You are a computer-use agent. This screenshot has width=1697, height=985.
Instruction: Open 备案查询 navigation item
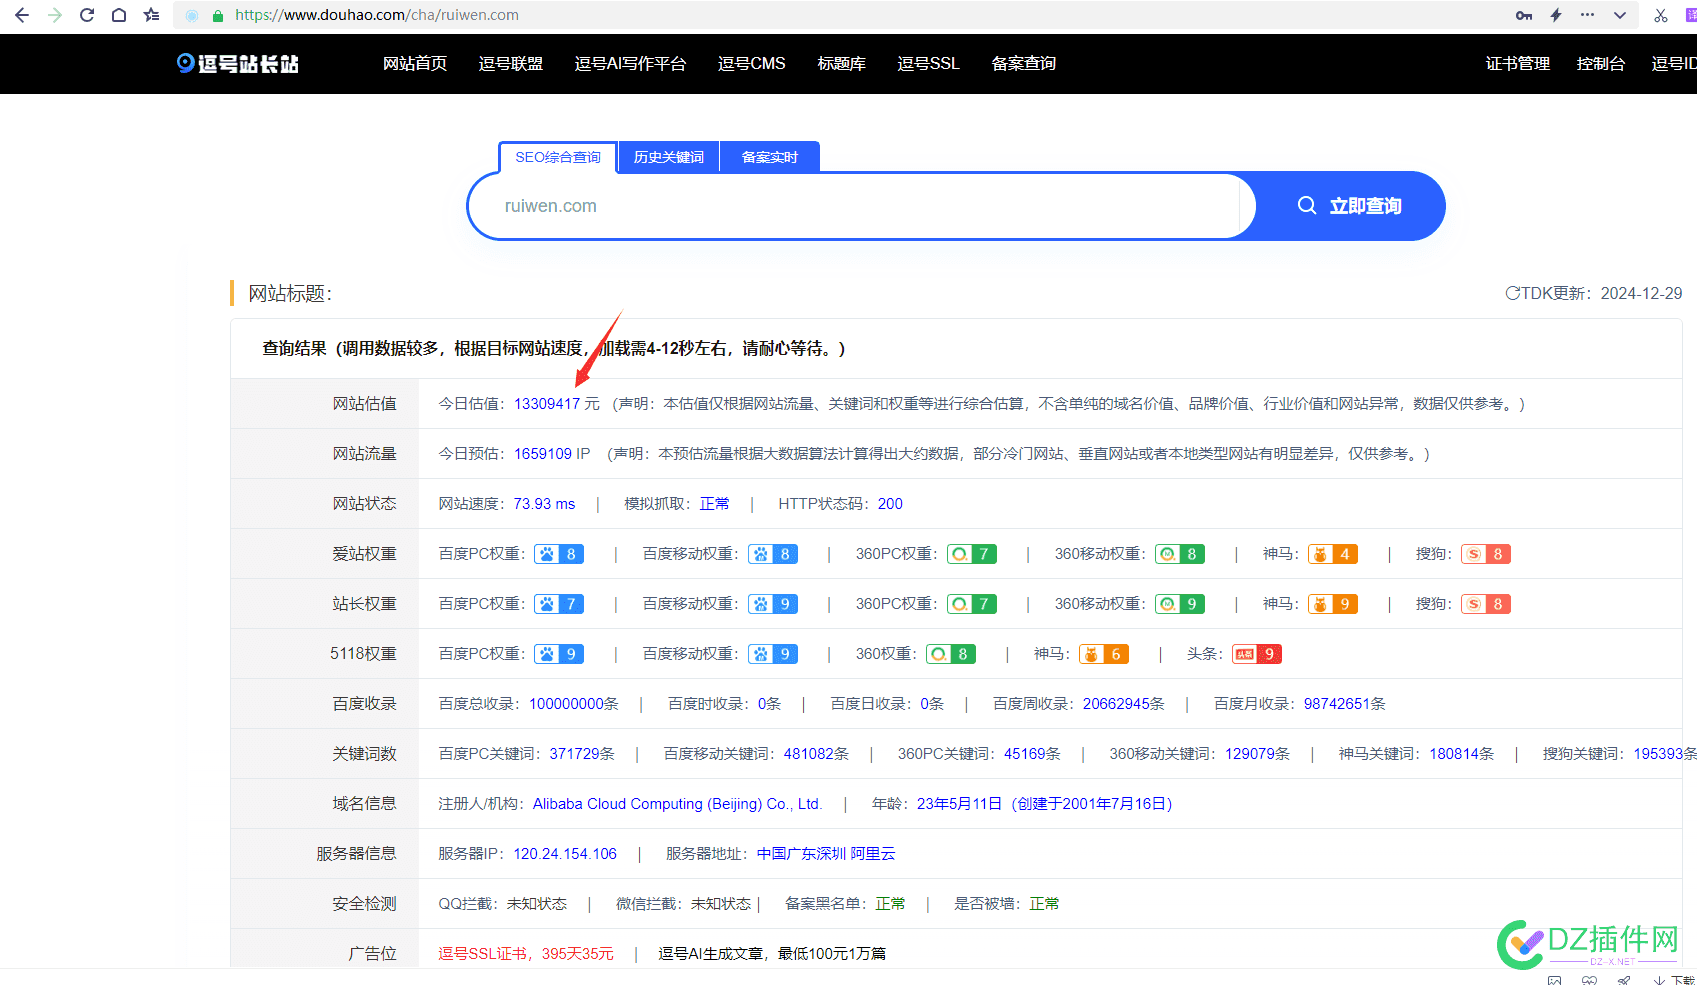(x=1023, y=63)
